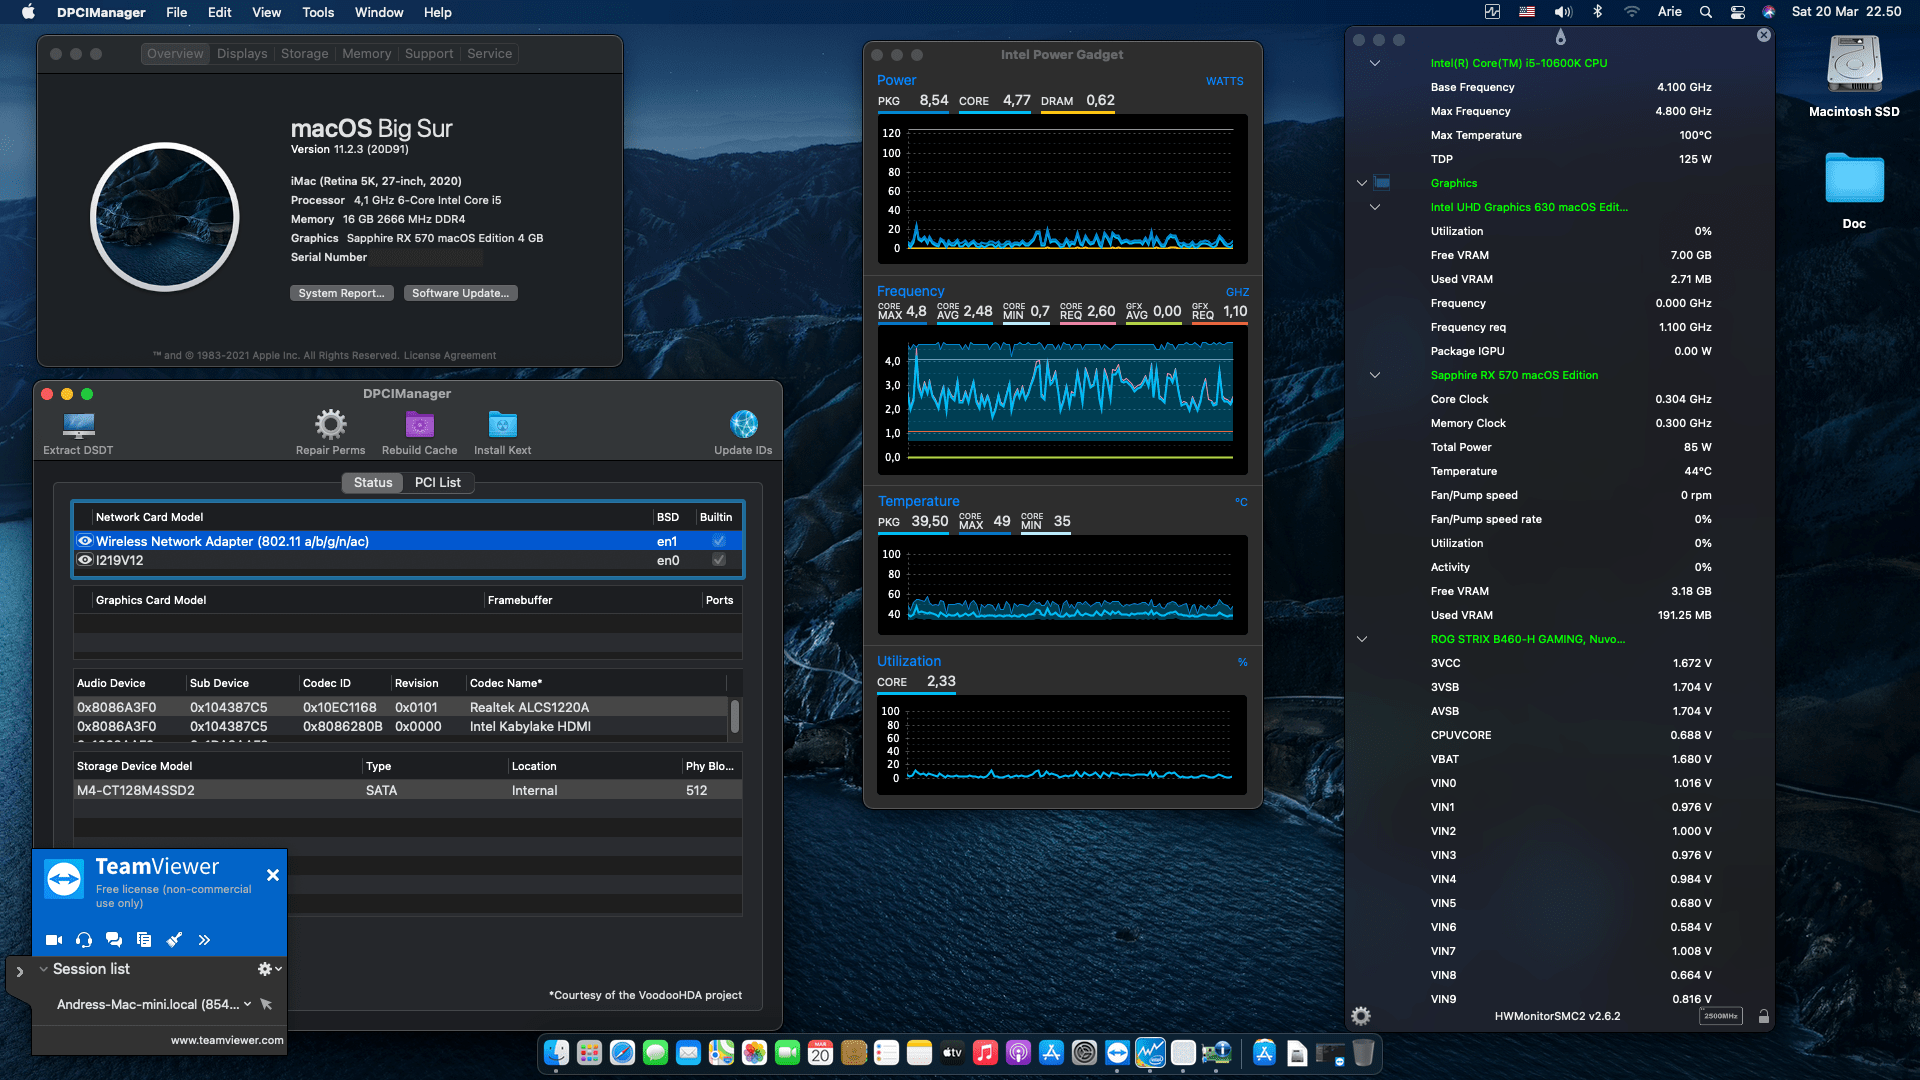Open Memory tab in About This Mac
This screenshot has width=1920, height=1080.
click(x=366, y=53)
